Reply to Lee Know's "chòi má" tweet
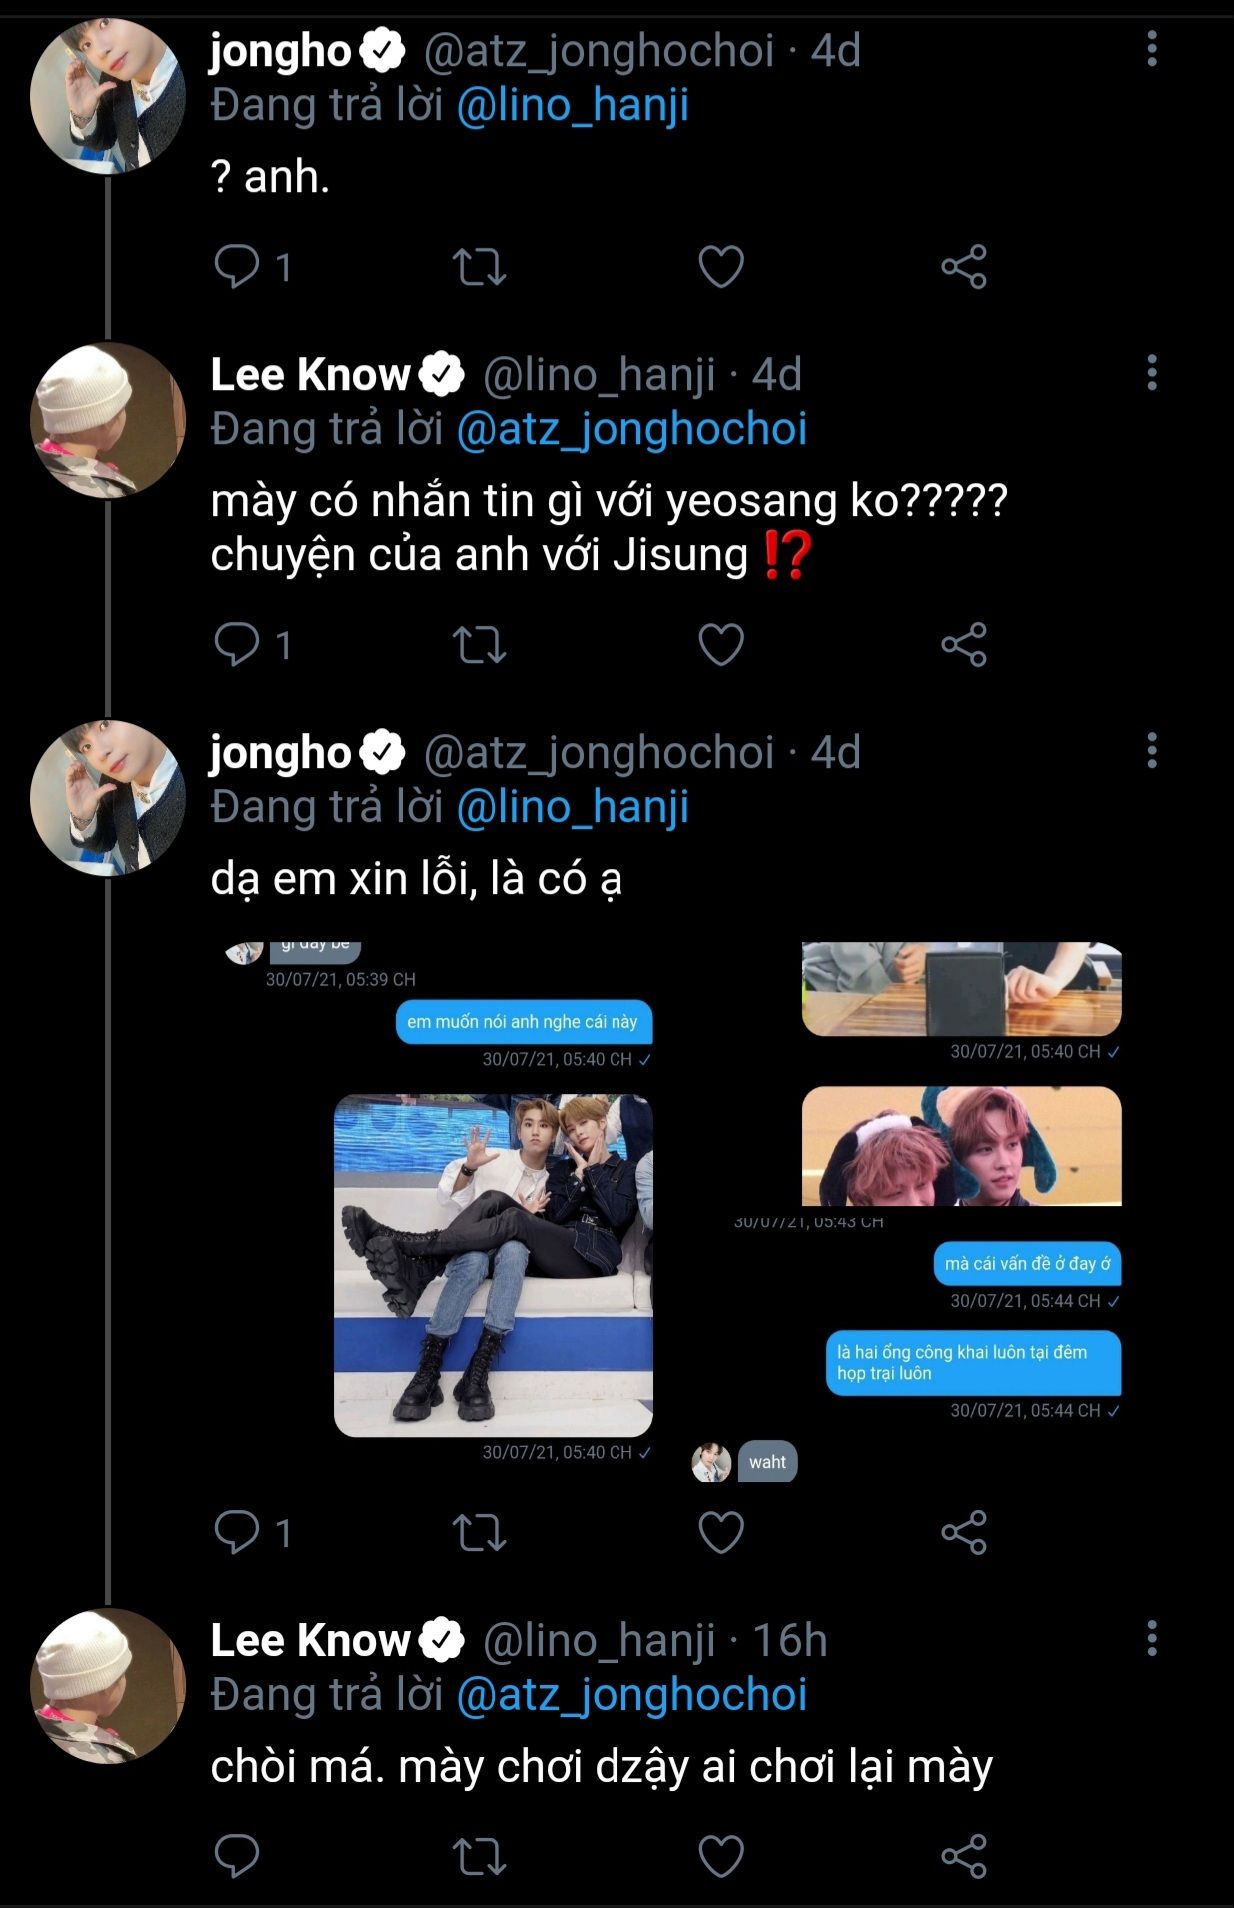The height and width of the screenshot is (1908, 1234). [237, 1856]
